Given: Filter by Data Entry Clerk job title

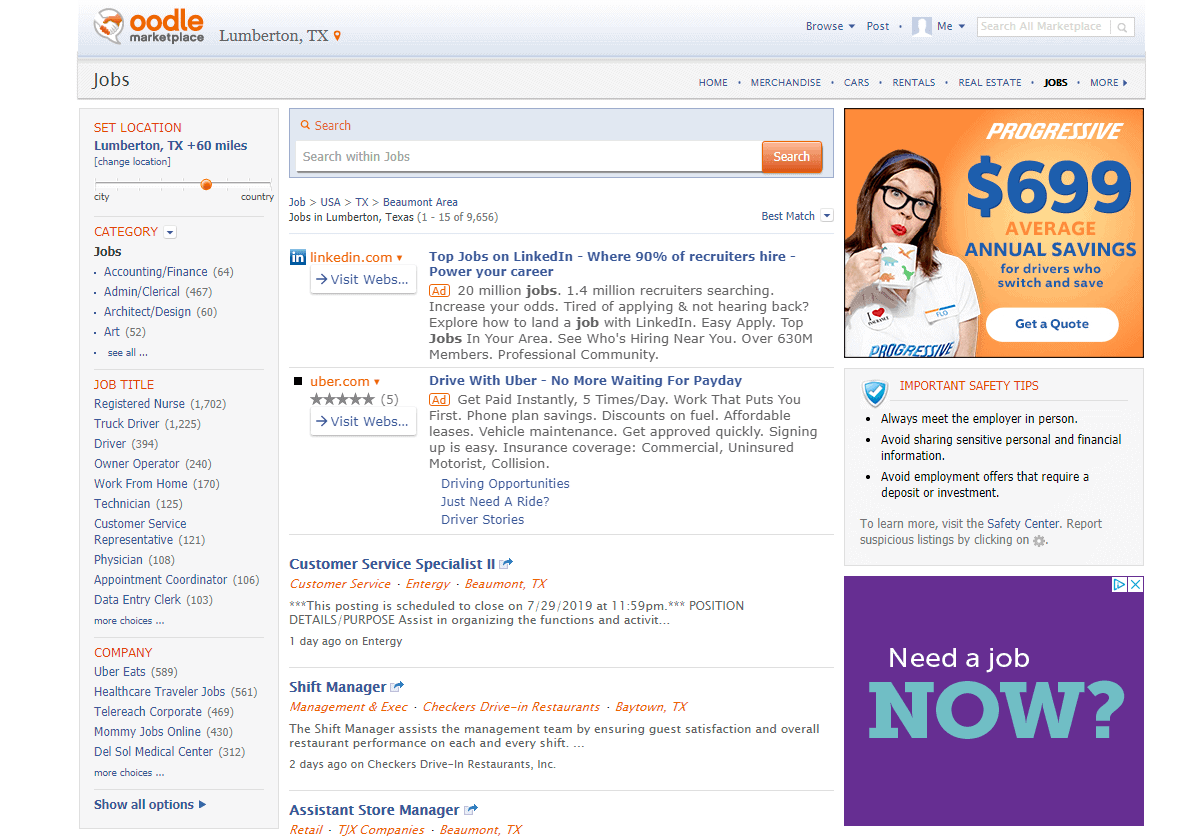Looking at the screenshot, I should click(137, 600).
